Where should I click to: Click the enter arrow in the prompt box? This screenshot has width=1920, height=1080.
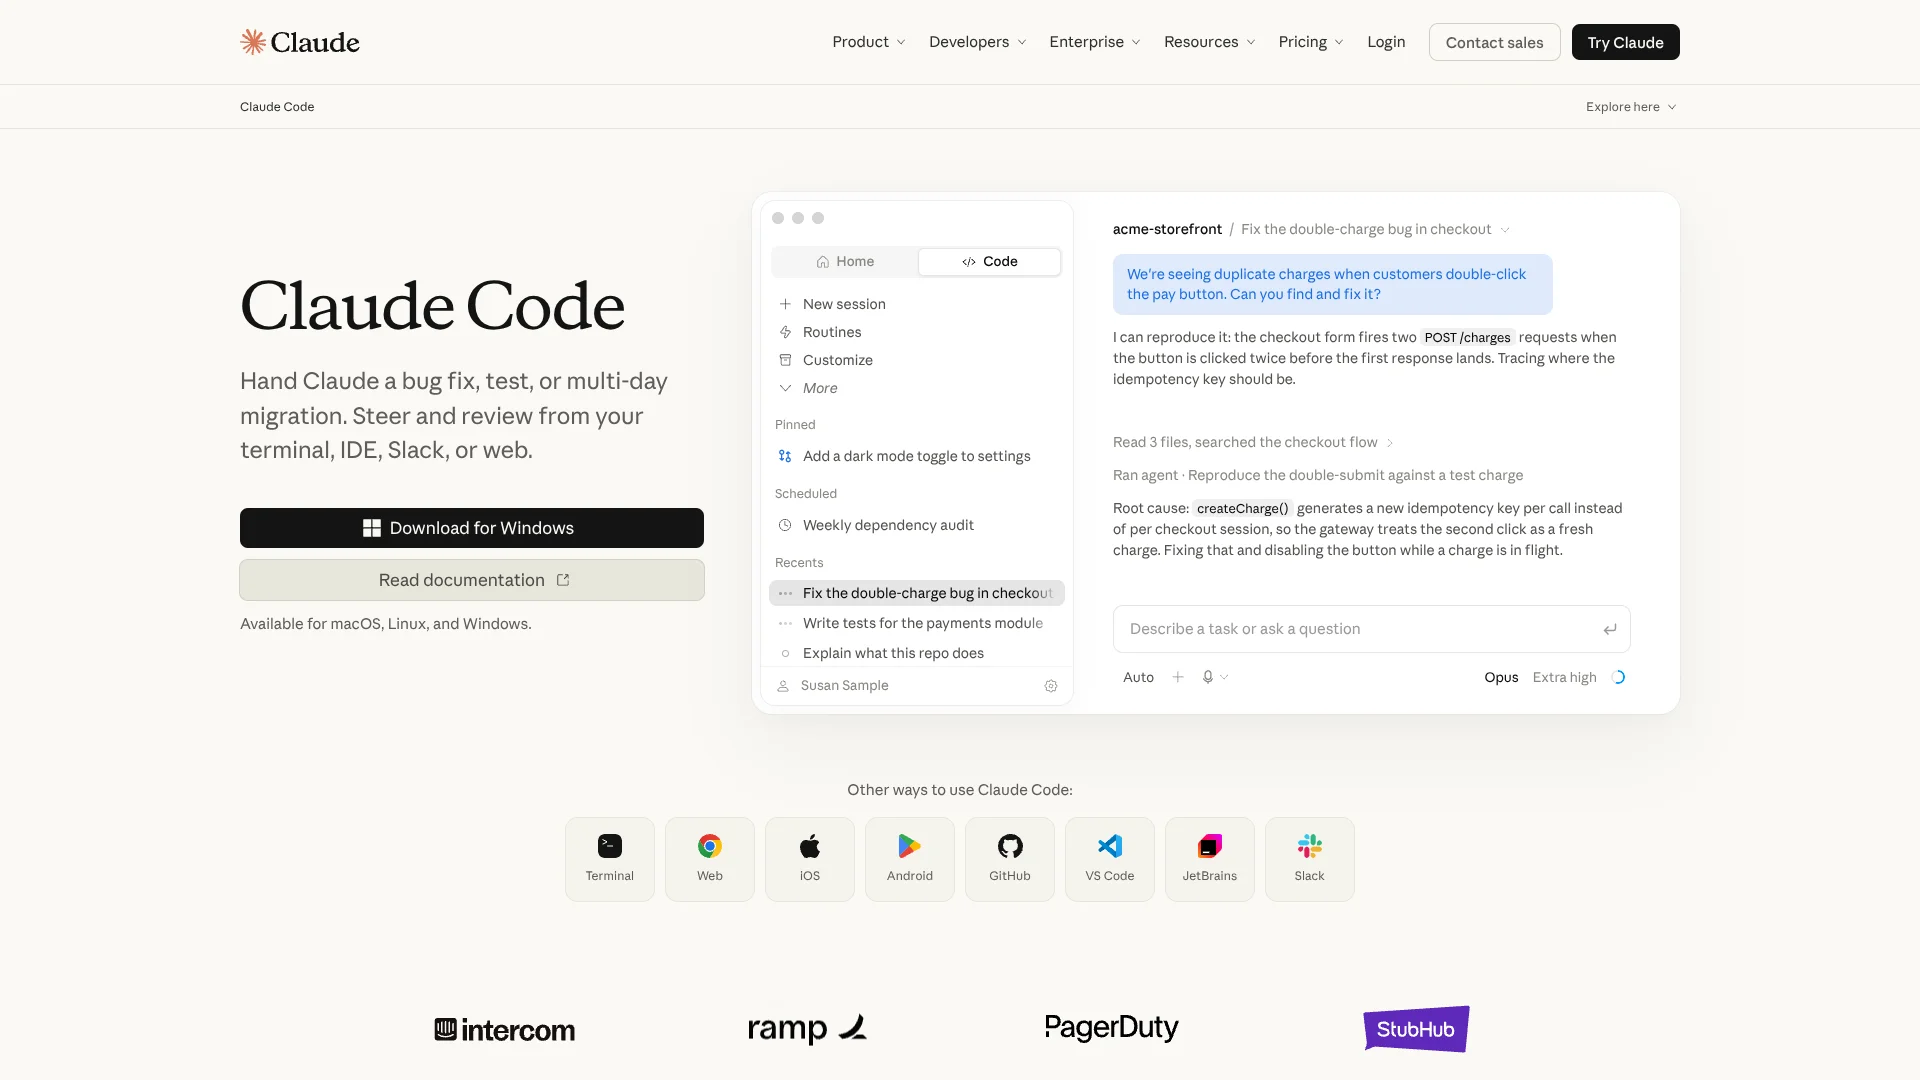[1610, 629]
